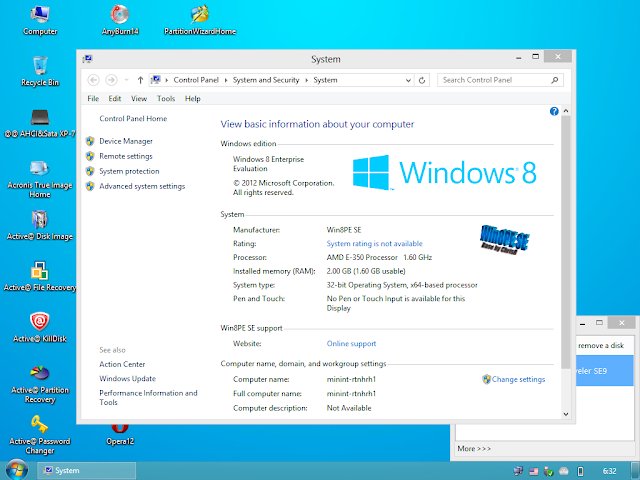Click the Start orb on the taskbar
The width and height of the screenshot is (640, 480).
tap(17, 470)
